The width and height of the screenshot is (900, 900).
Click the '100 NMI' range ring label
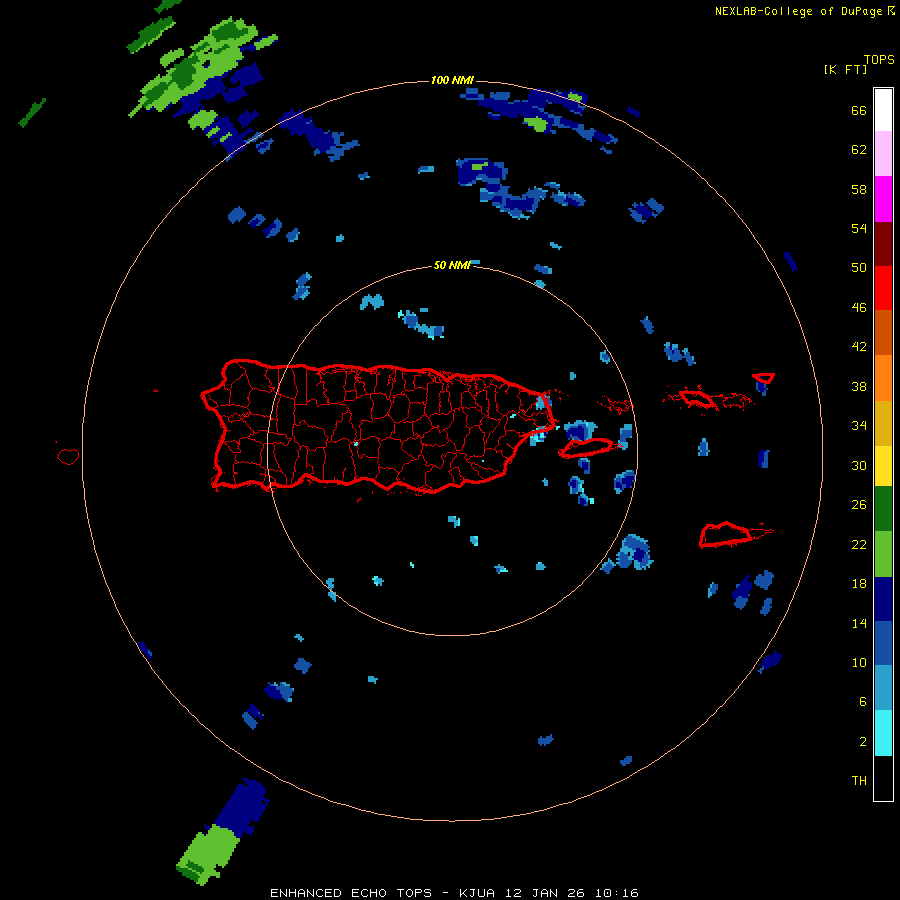pyautogui.click(x=452, y=80)
